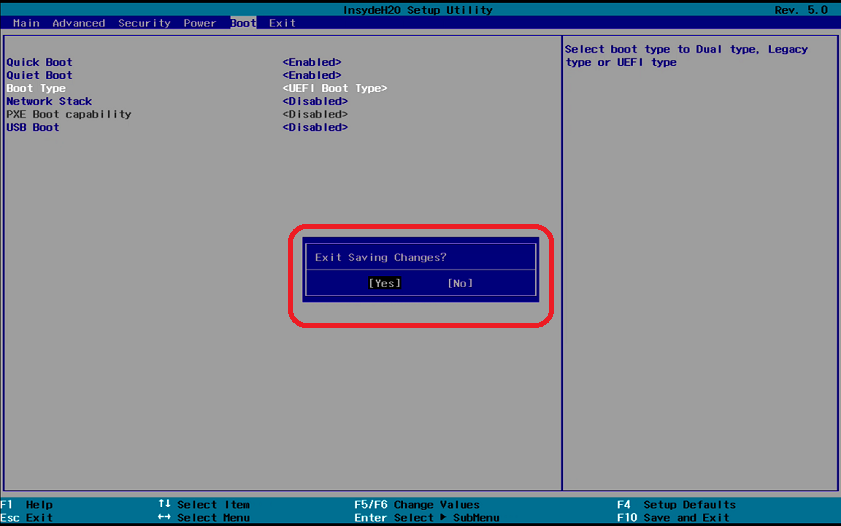Toggle Quiet Boot Enabled value
This screenshot has width=841, height=526.
[x=311, y=75]
